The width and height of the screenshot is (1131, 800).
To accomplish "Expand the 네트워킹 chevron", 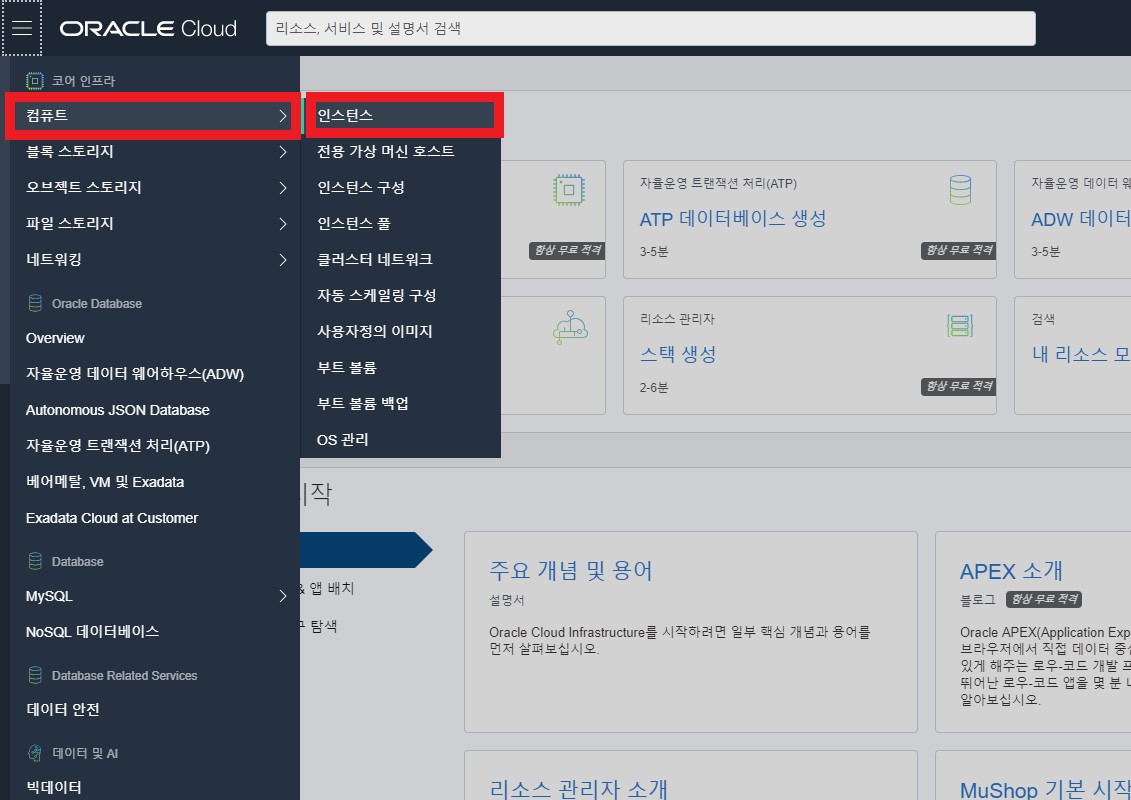I will [x=283, y=260].
